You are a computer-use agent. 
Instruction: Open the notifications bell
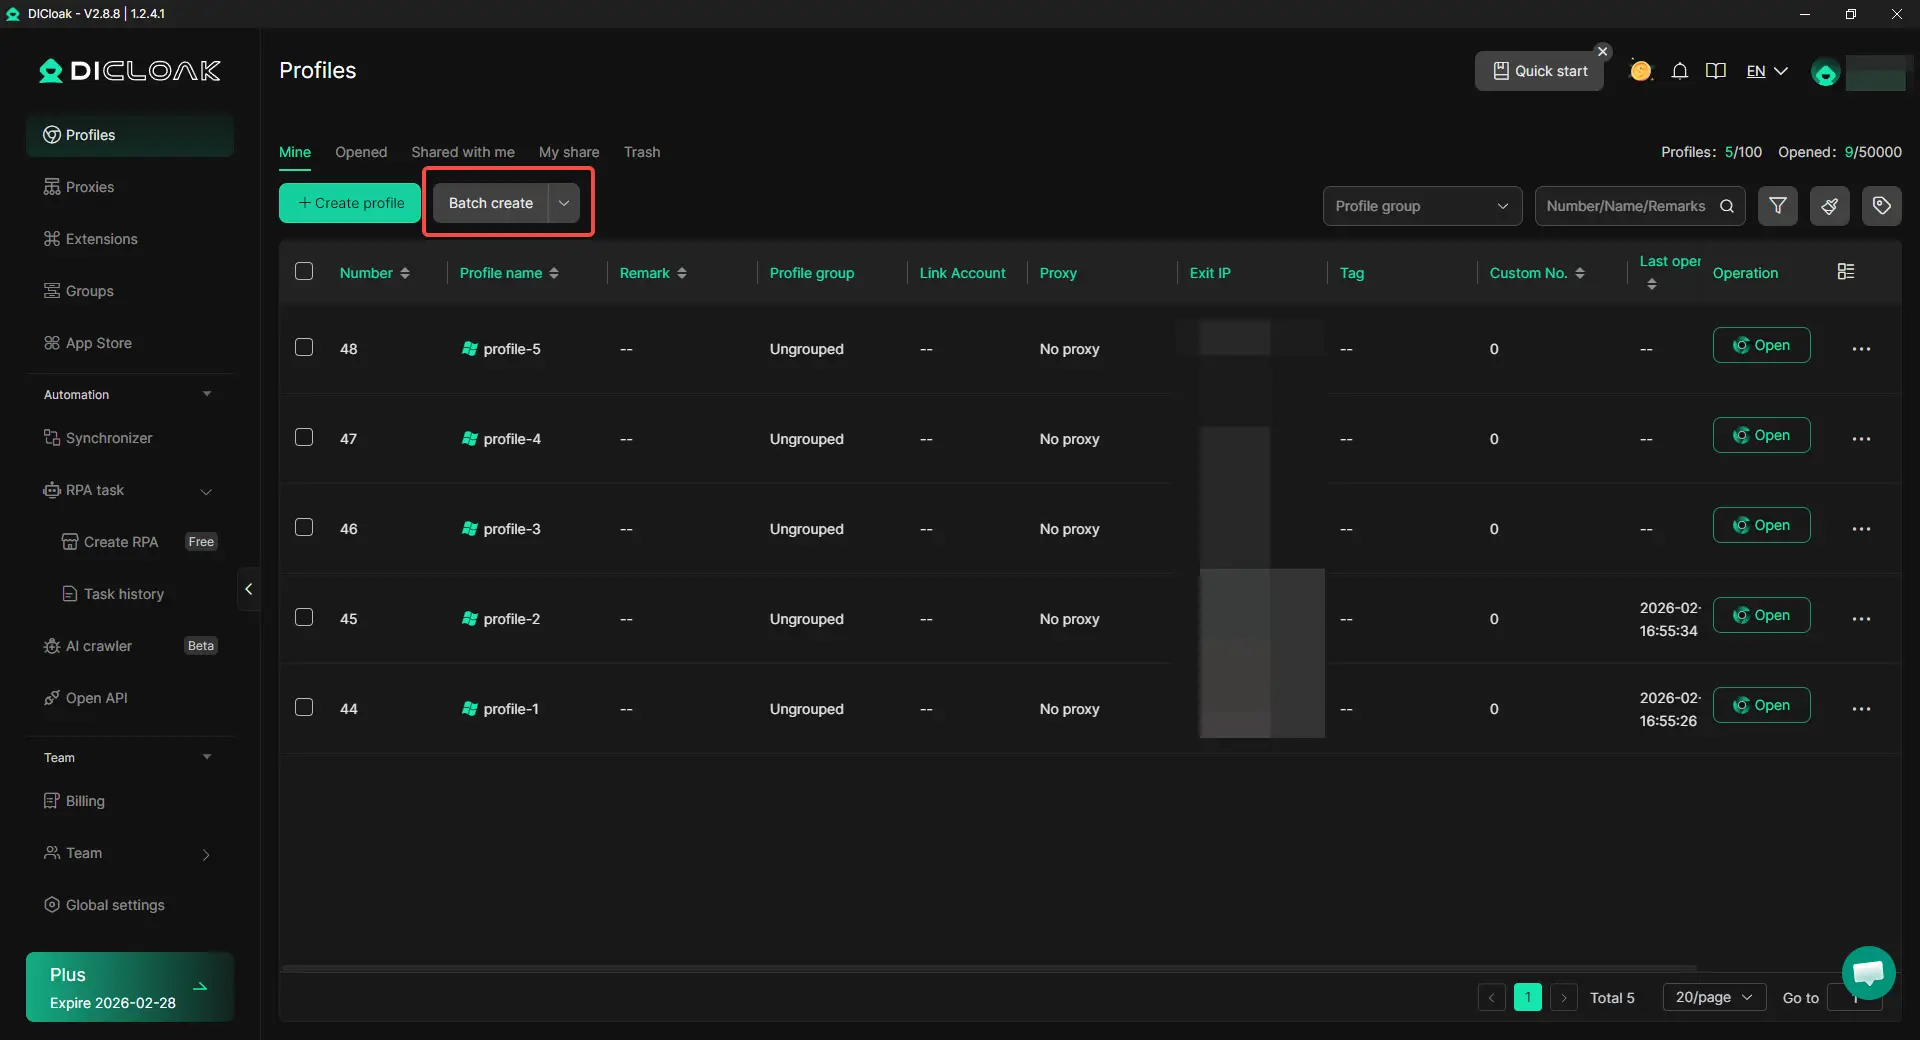pos(1680,71)
